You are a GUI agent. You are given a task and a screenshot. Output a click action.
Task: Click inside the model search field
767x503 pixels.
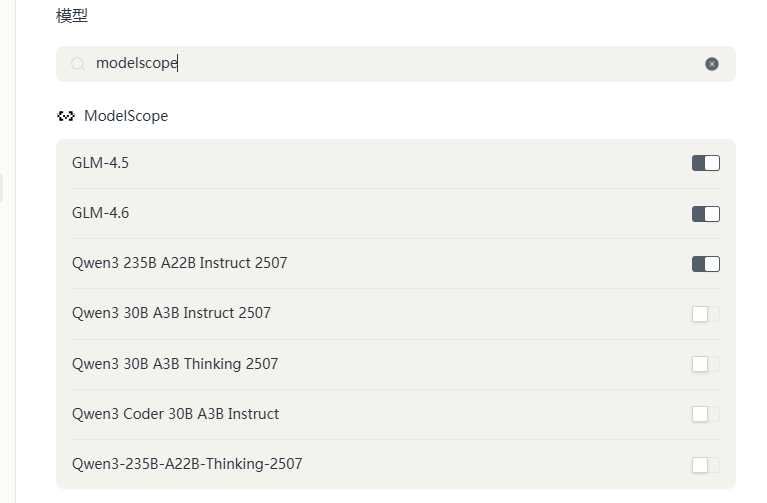click(396, 64)
